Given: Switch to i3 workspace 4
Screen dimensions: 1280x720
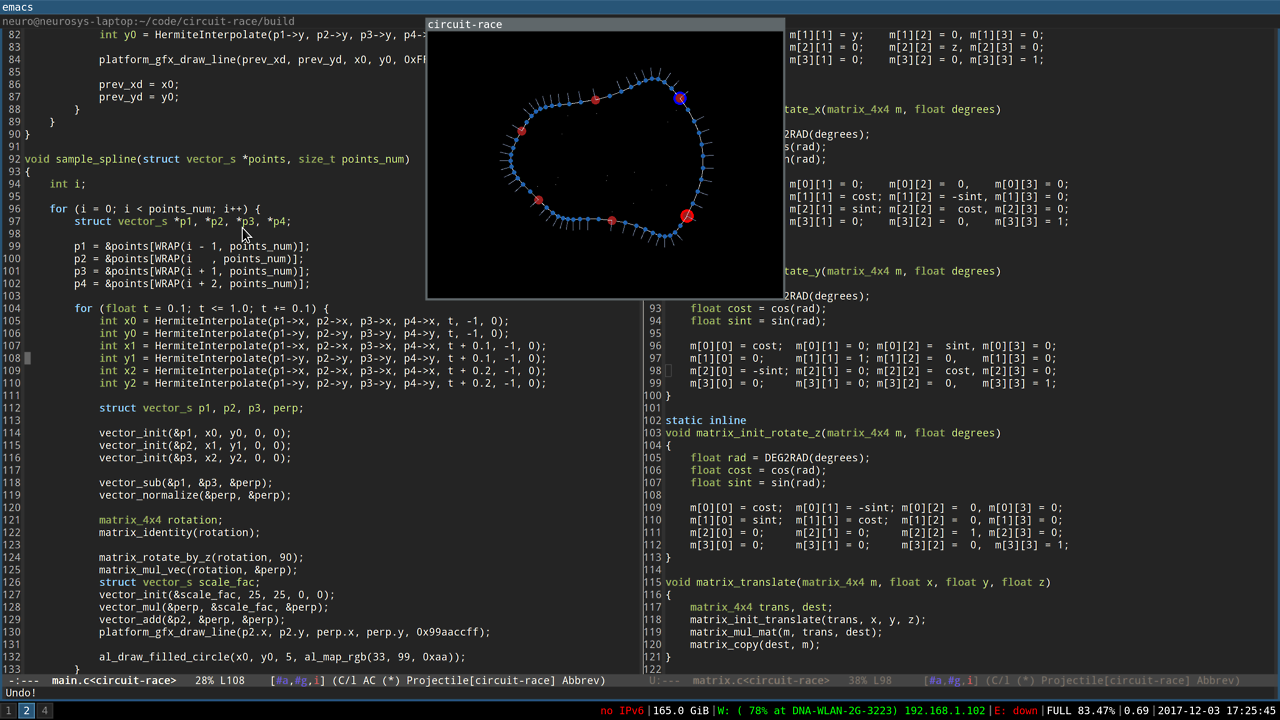Looking at the screenshot, I should click(45, 711).
